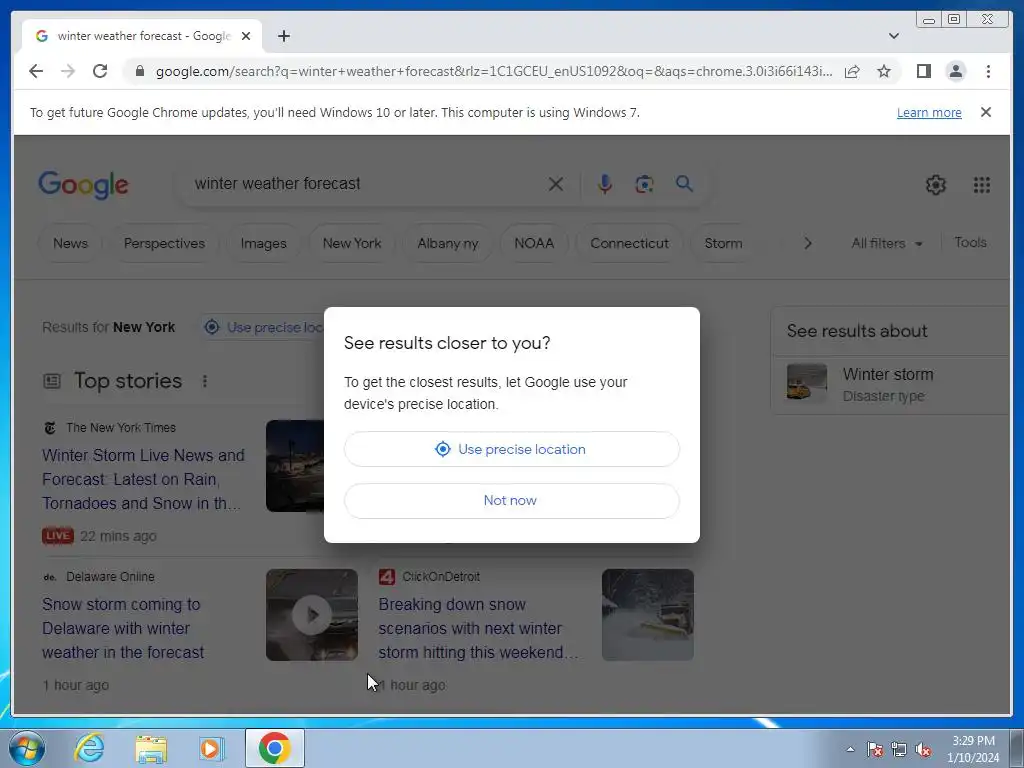Open the taskbar clock showing 3:29 PM
The width and height of the screenshot is (1024, 768).
tap(973, 749)
